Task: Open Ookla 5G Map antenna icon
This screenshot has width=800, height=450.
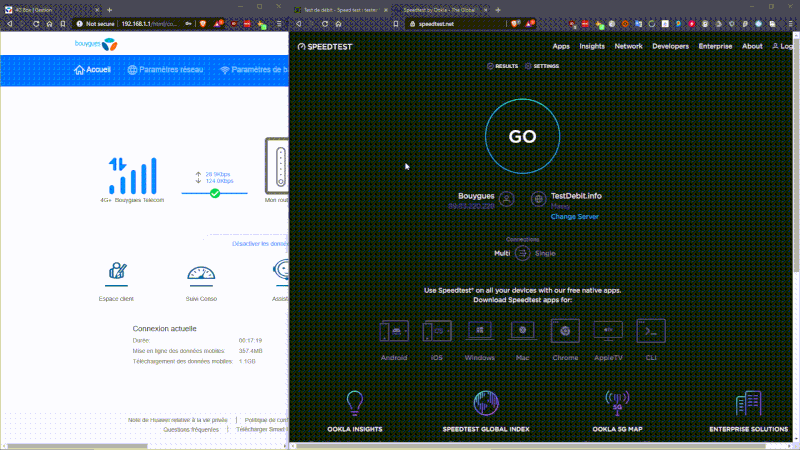Action: [x=617, y=403]
